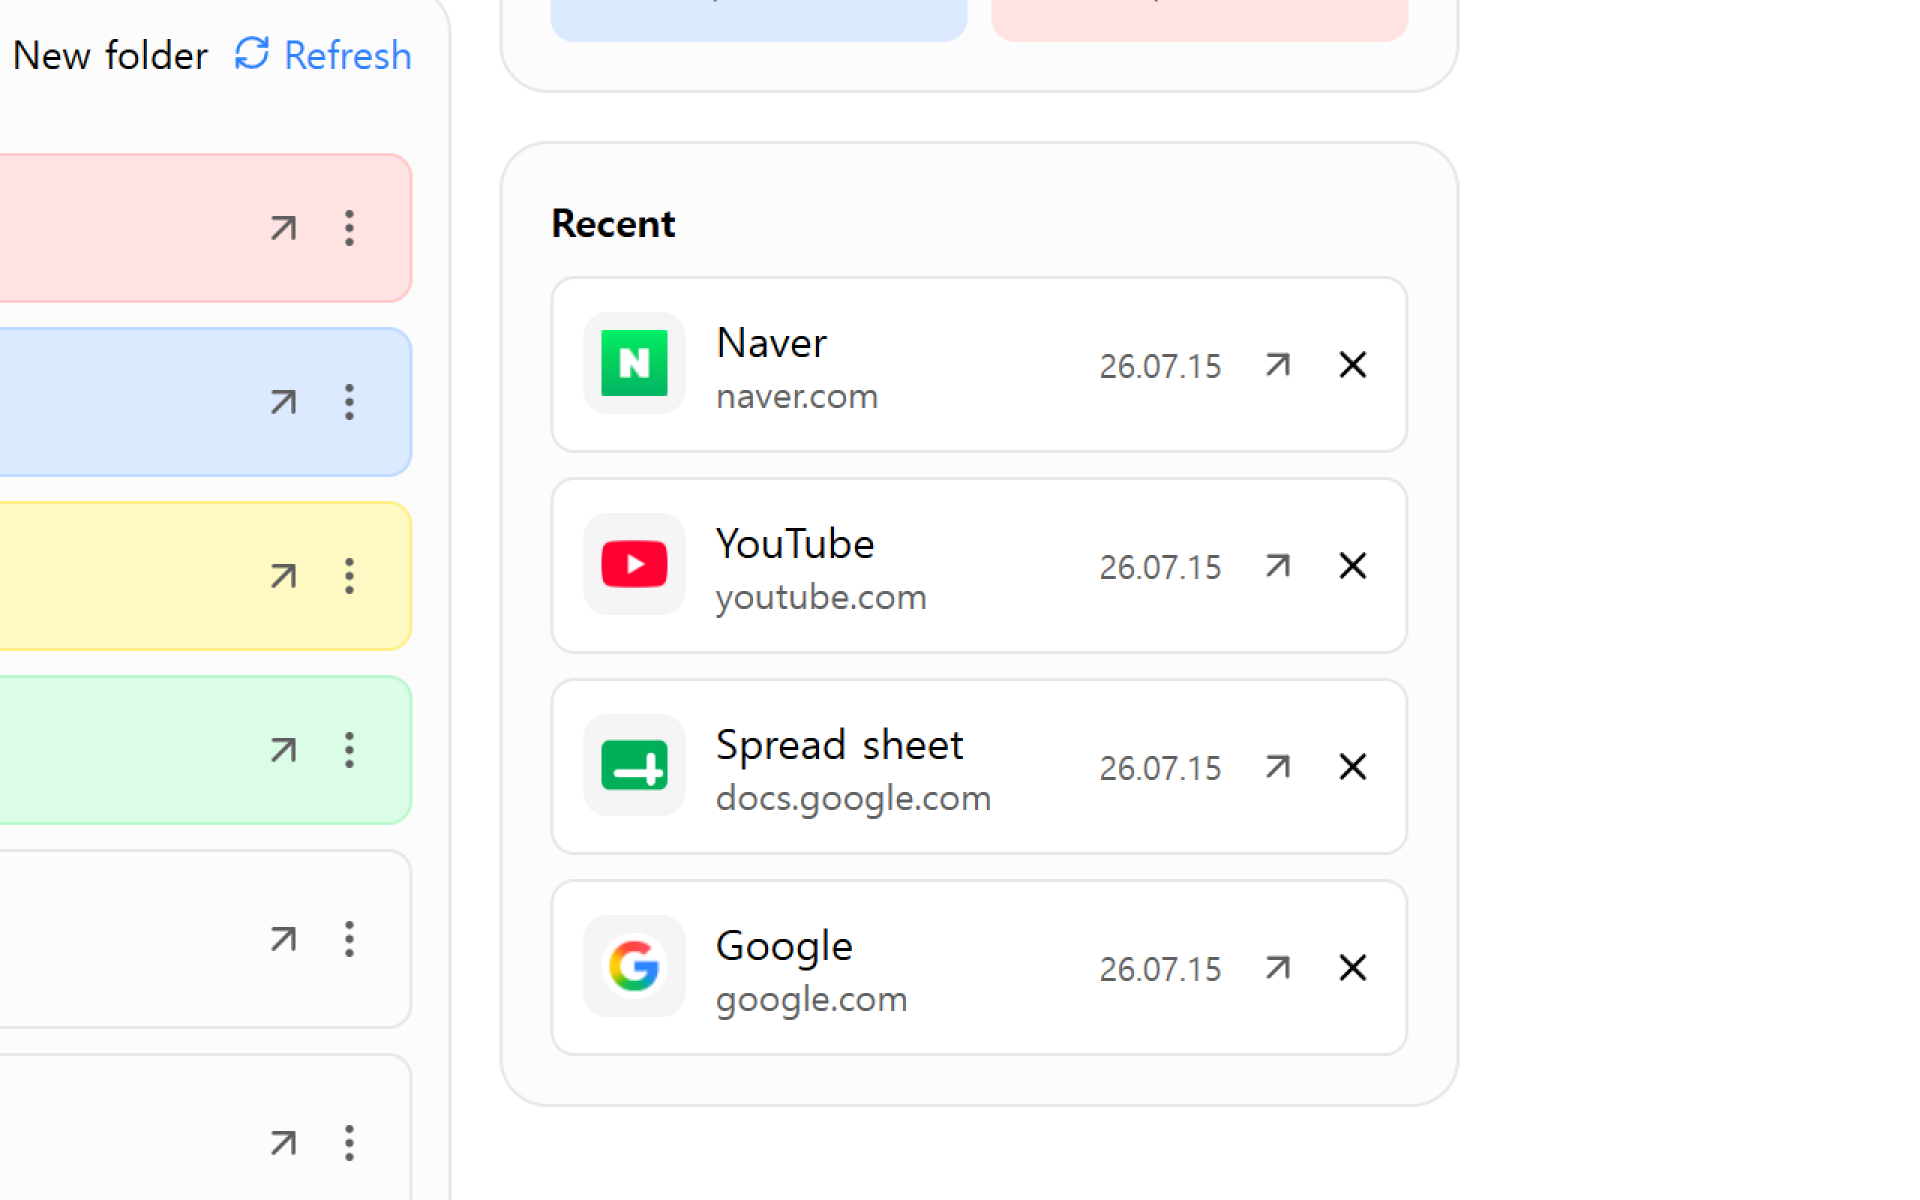
Task: Open the green folder card arrow
Action: coord(284,750)
